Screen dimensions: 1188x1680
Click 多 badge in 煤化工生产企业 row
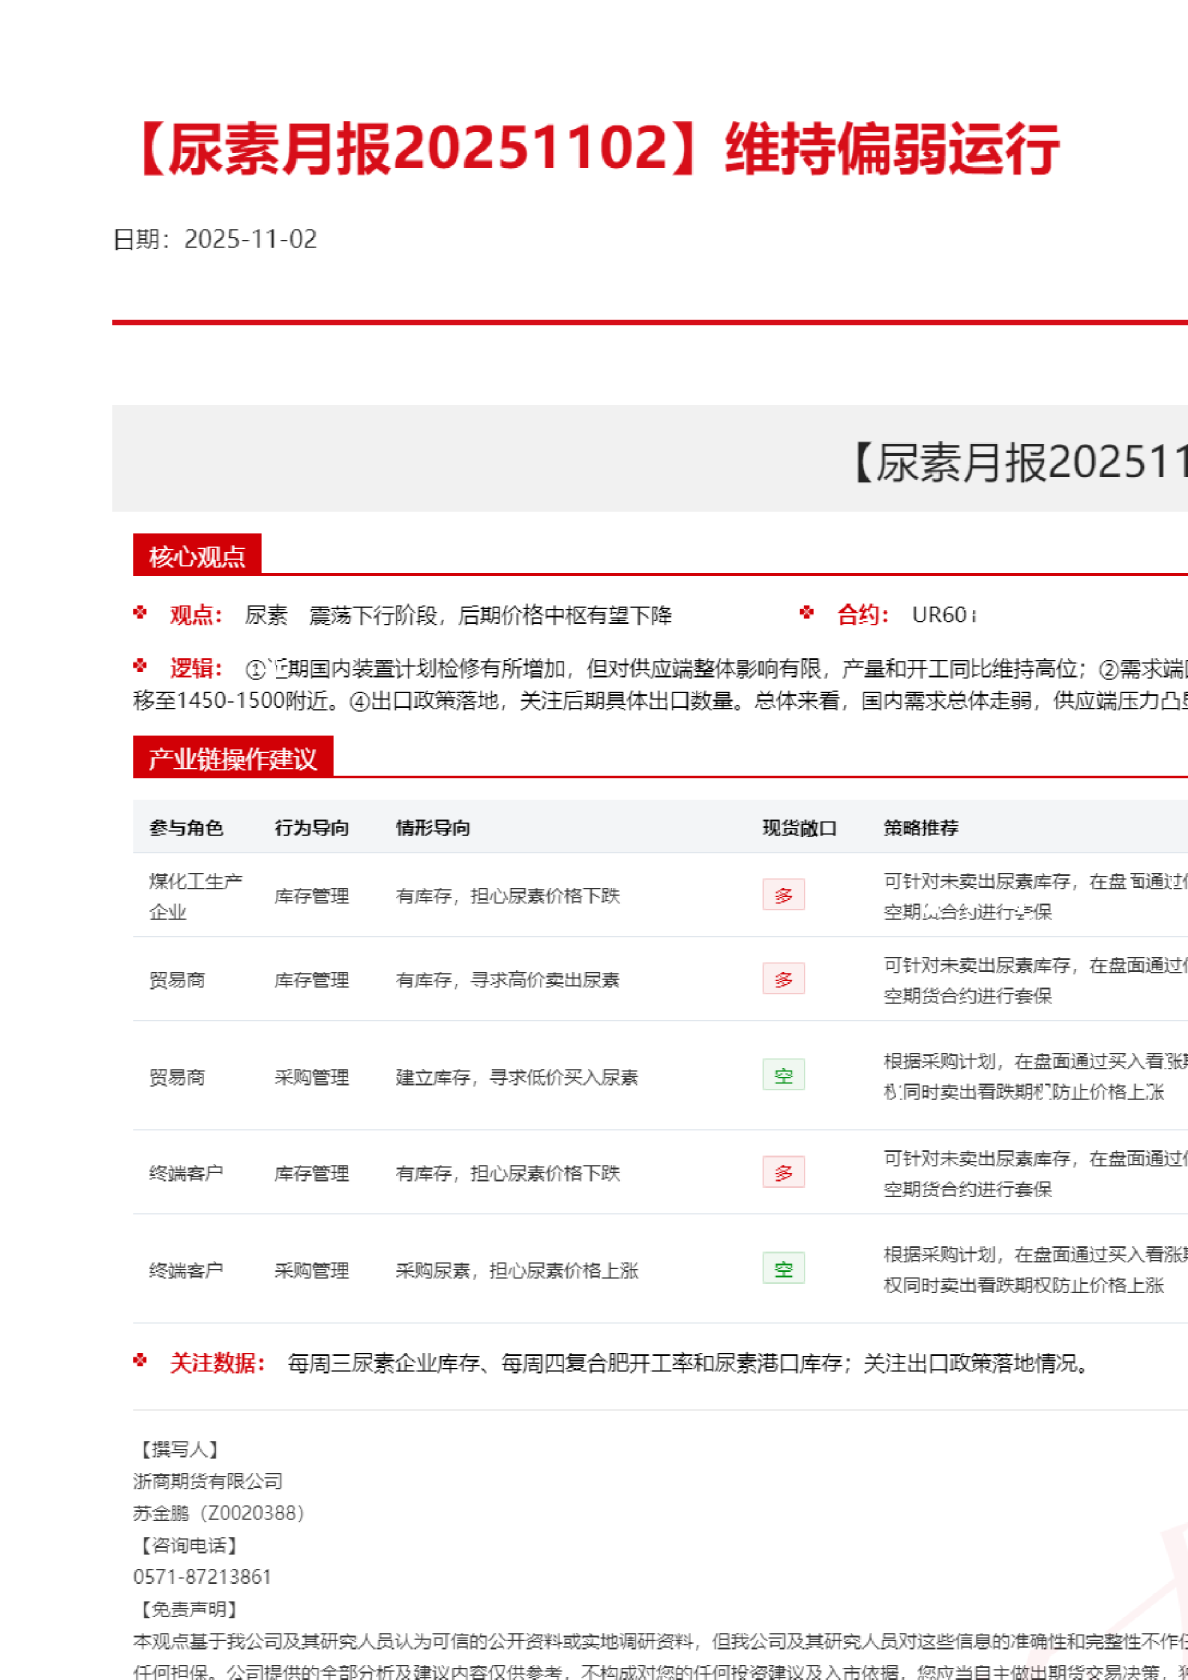[783, 895]
